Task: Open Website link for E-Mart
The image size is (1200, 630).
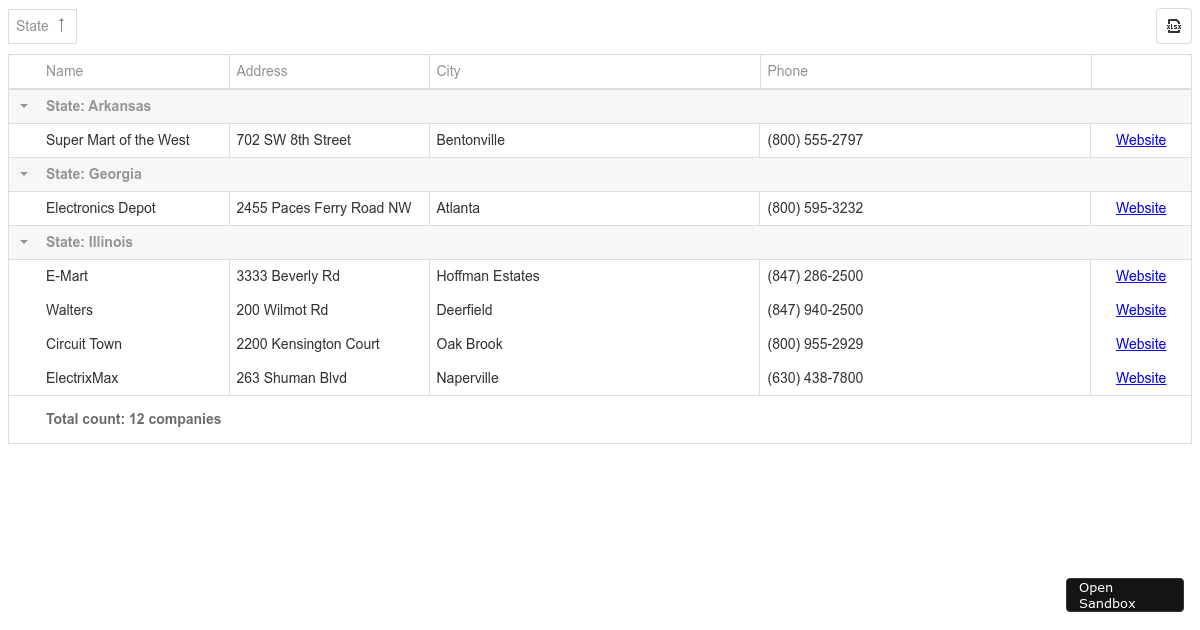Action: [x=1140, y=276]
